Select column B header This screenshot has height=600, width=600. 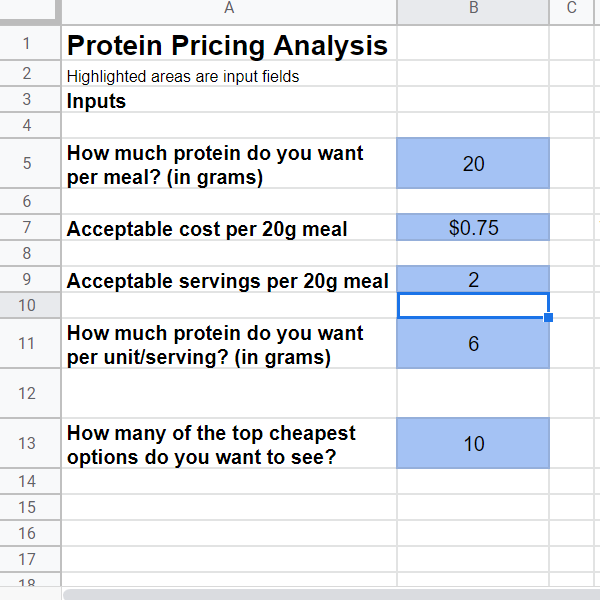473,11
